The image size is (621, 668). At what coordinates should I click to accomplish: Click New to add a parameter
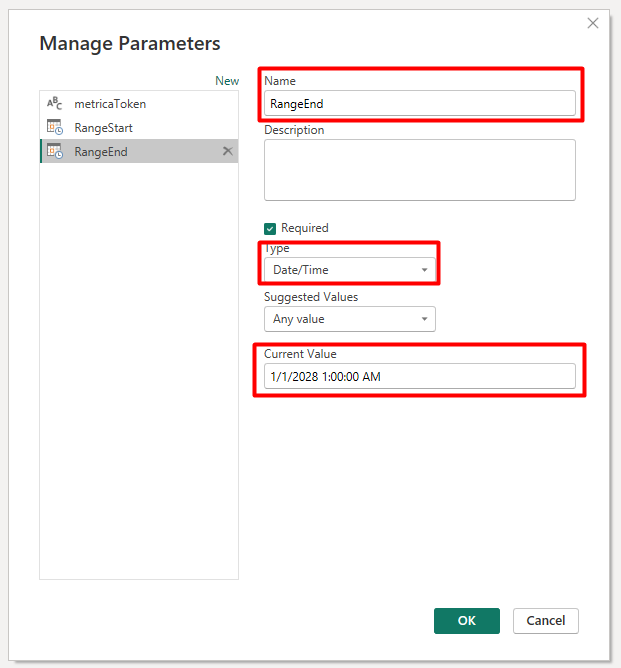tap(227, 81)
